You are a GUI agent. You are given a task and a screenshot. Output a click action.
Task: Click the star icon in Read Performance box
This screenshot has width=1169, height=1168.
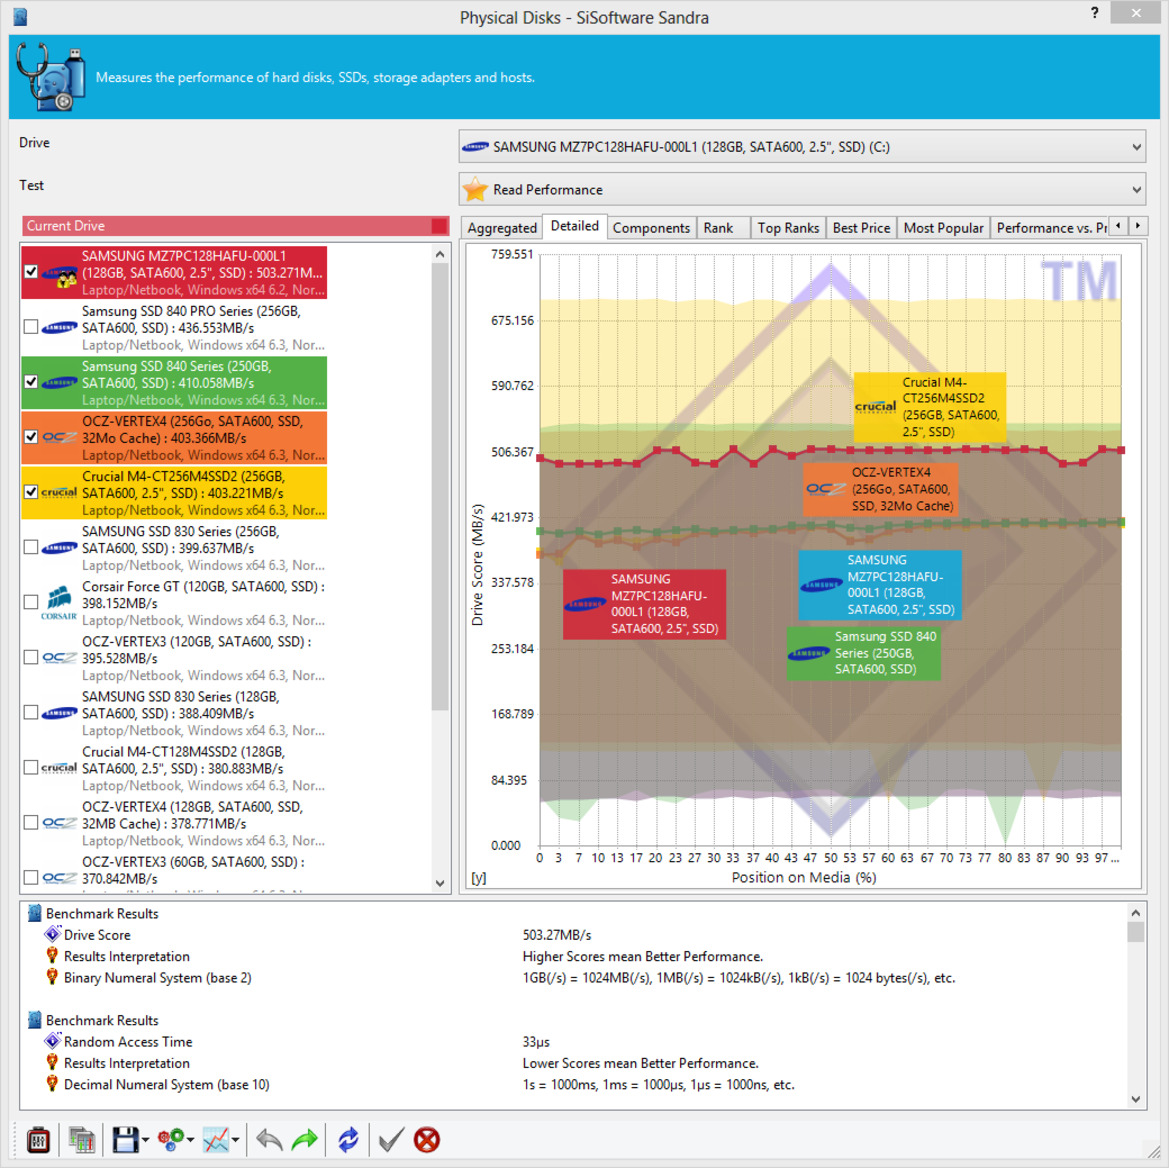(475, 189)
